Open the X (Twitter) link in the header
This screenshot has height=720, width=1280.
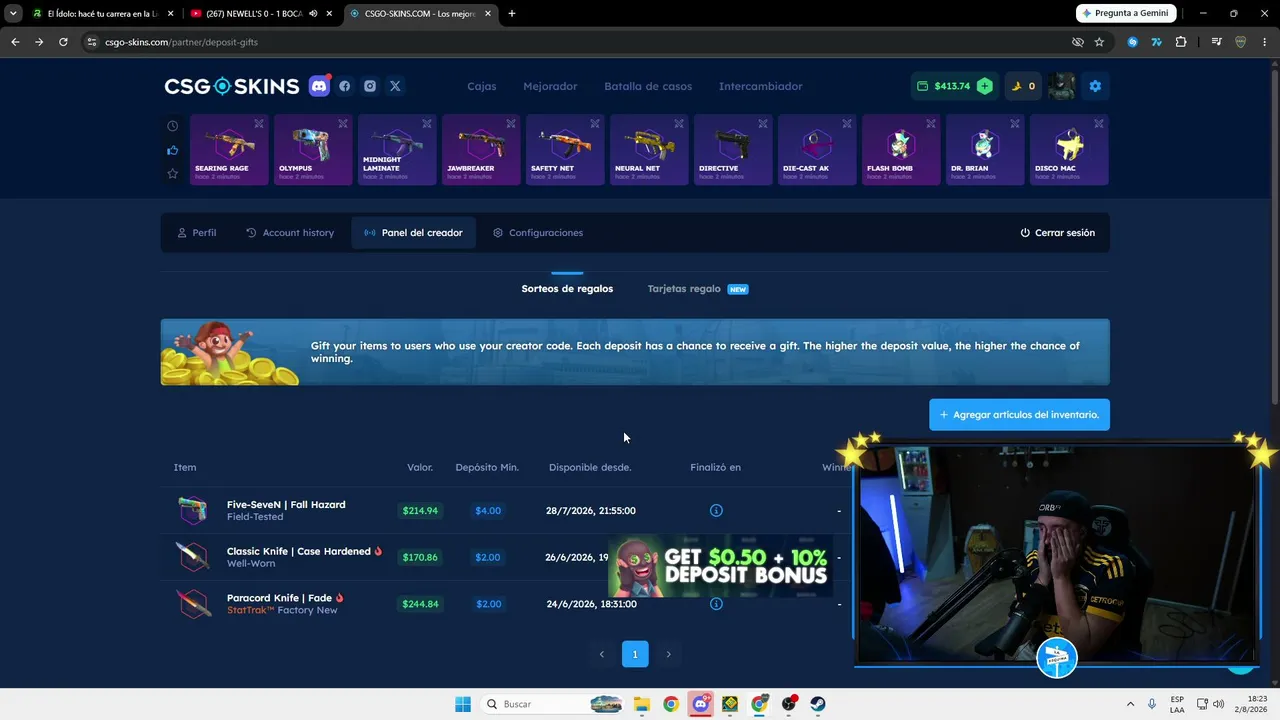coord(395,86)
